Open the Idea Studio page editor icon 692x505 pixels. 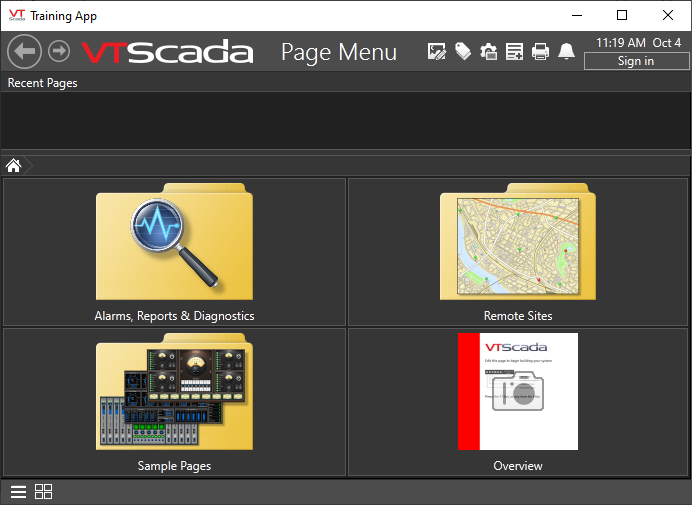click(437, 52)
